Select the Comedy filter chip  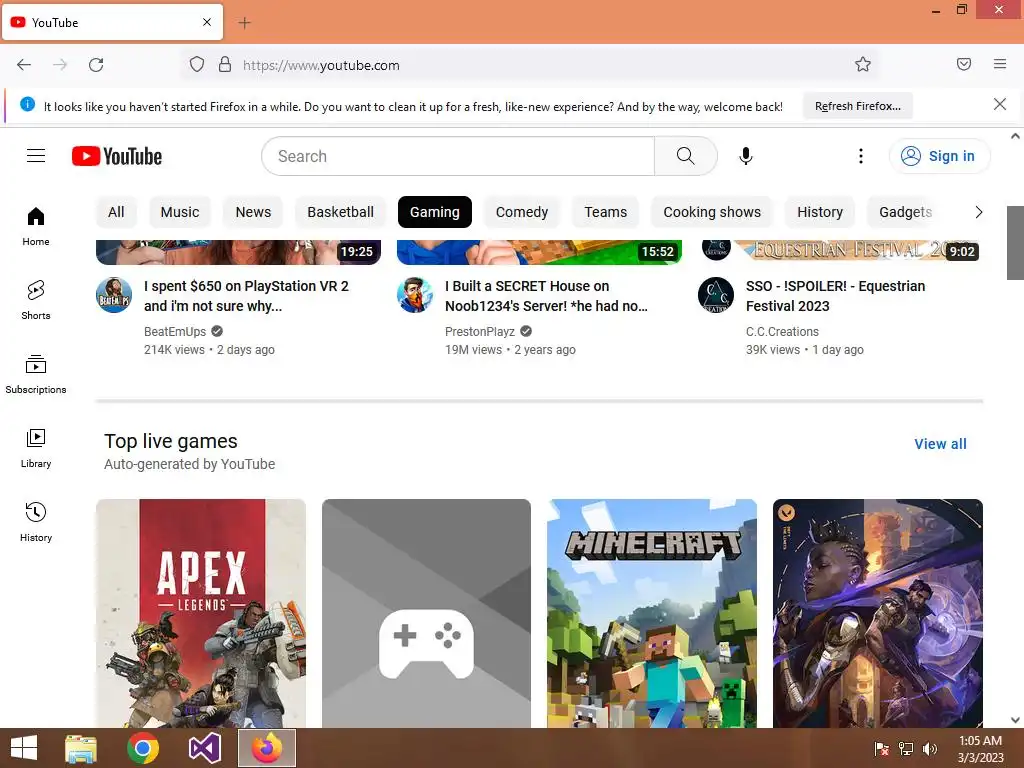[522, 212]
